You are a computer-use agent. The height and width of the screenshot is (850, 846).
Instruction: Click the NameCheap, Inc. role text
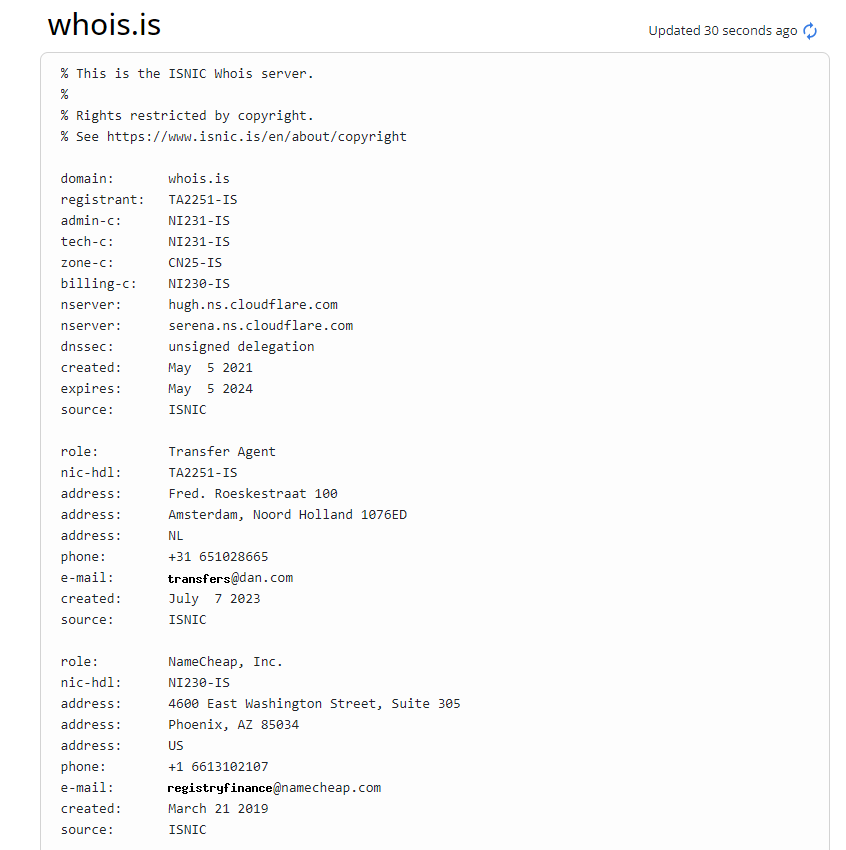click(x=225, y=662)
